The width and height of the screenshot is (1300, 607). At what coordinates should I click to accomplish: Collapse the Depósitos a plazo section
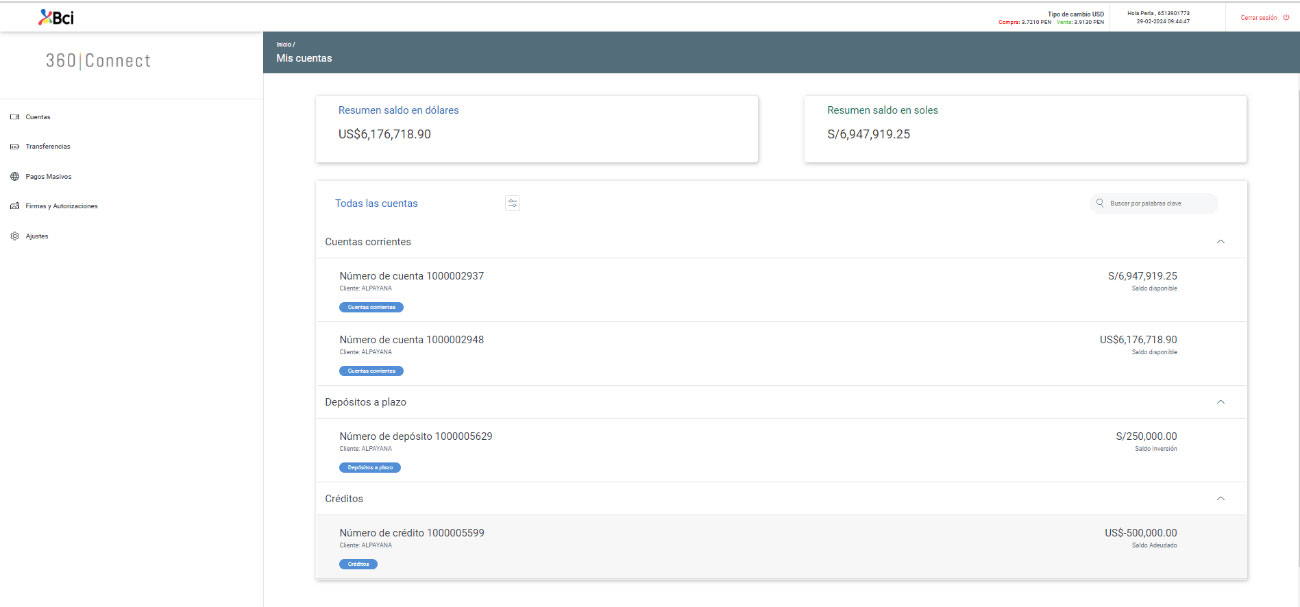point(1220,402)
